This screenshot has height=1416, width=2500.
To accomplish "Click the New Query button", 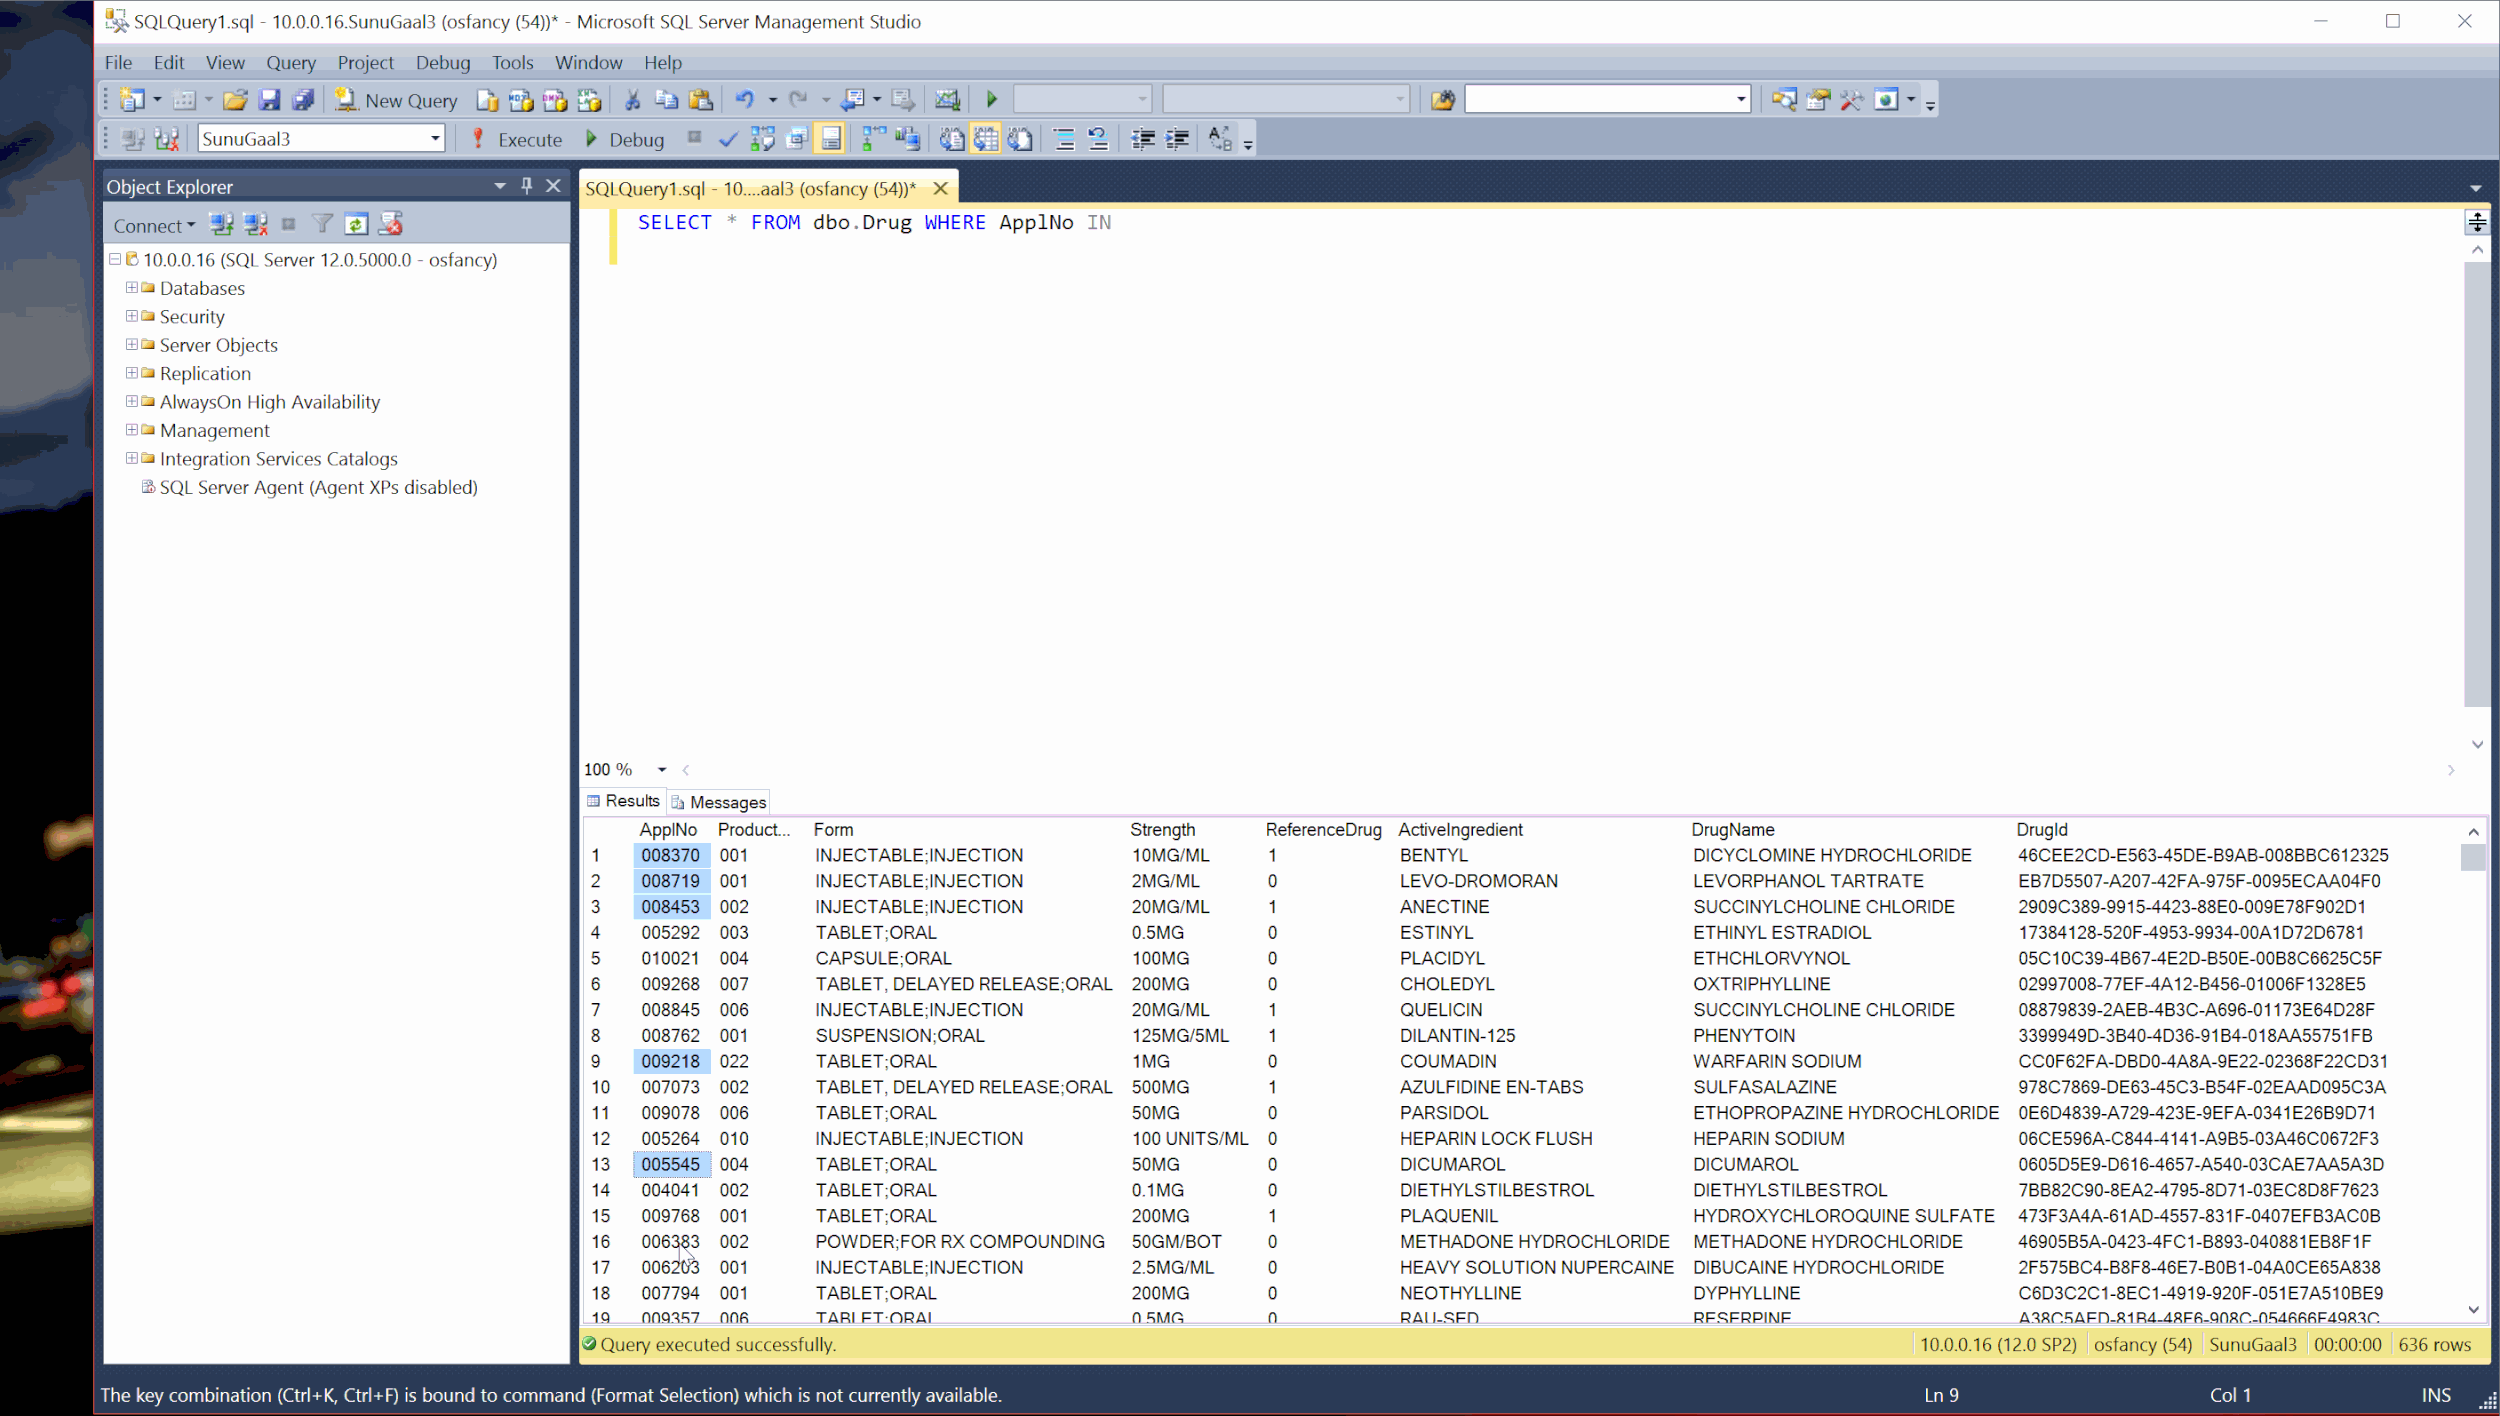I will click(x=397, y=100).
